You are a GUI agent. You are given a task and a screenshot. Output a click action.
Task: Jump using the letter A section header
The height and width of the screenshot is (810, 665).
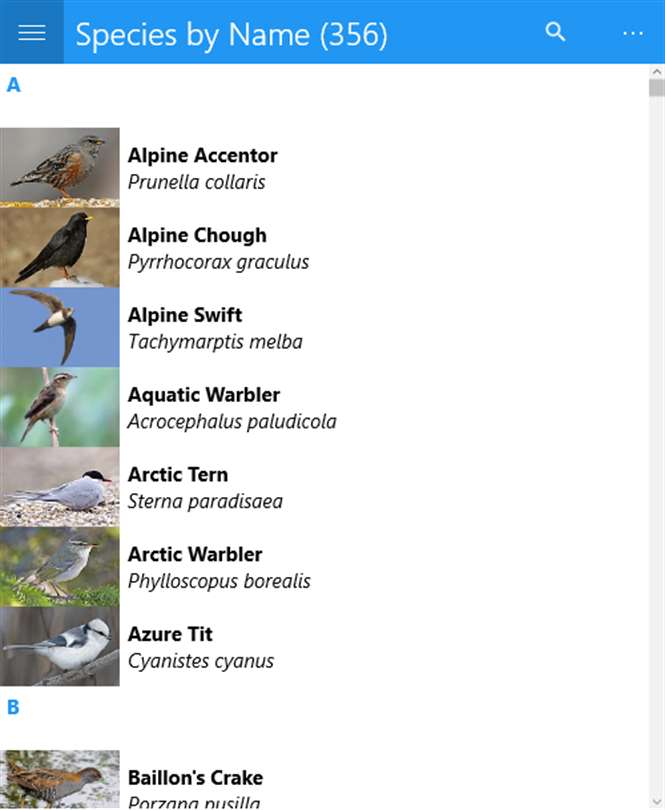click(14, 85)
